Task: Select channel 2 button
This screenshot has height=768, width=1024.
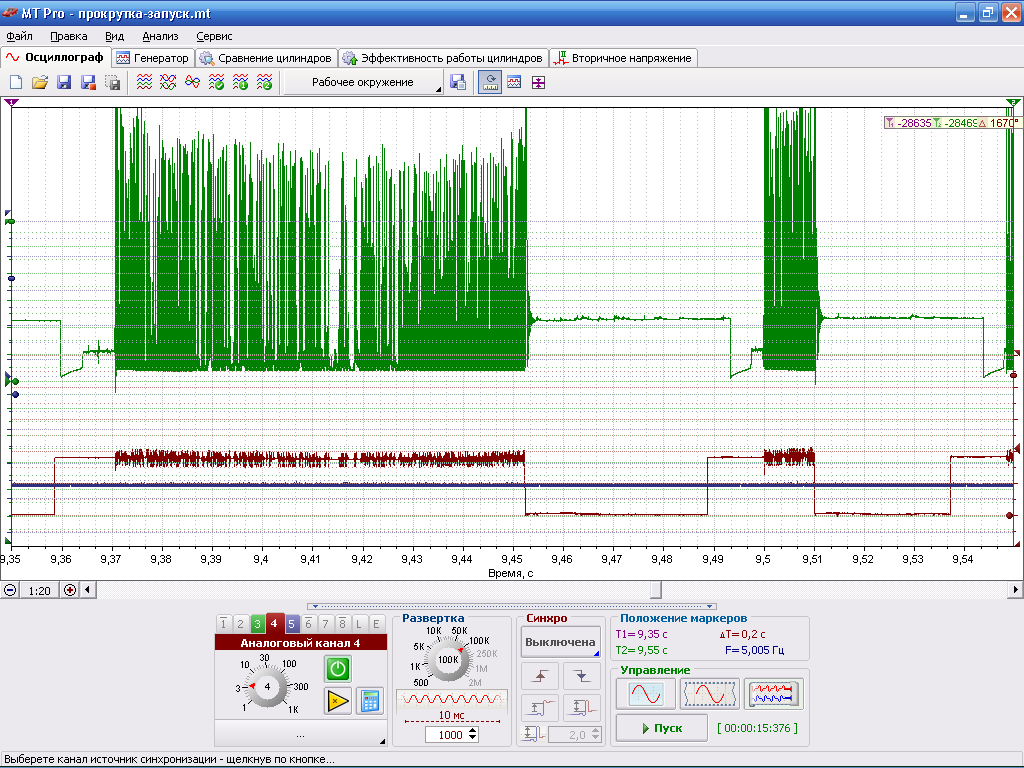Action: [240, 624]
